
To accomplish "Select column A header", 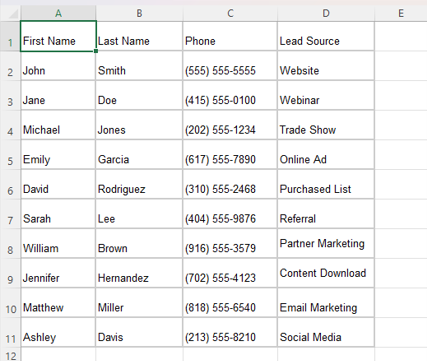I will 58,13.
